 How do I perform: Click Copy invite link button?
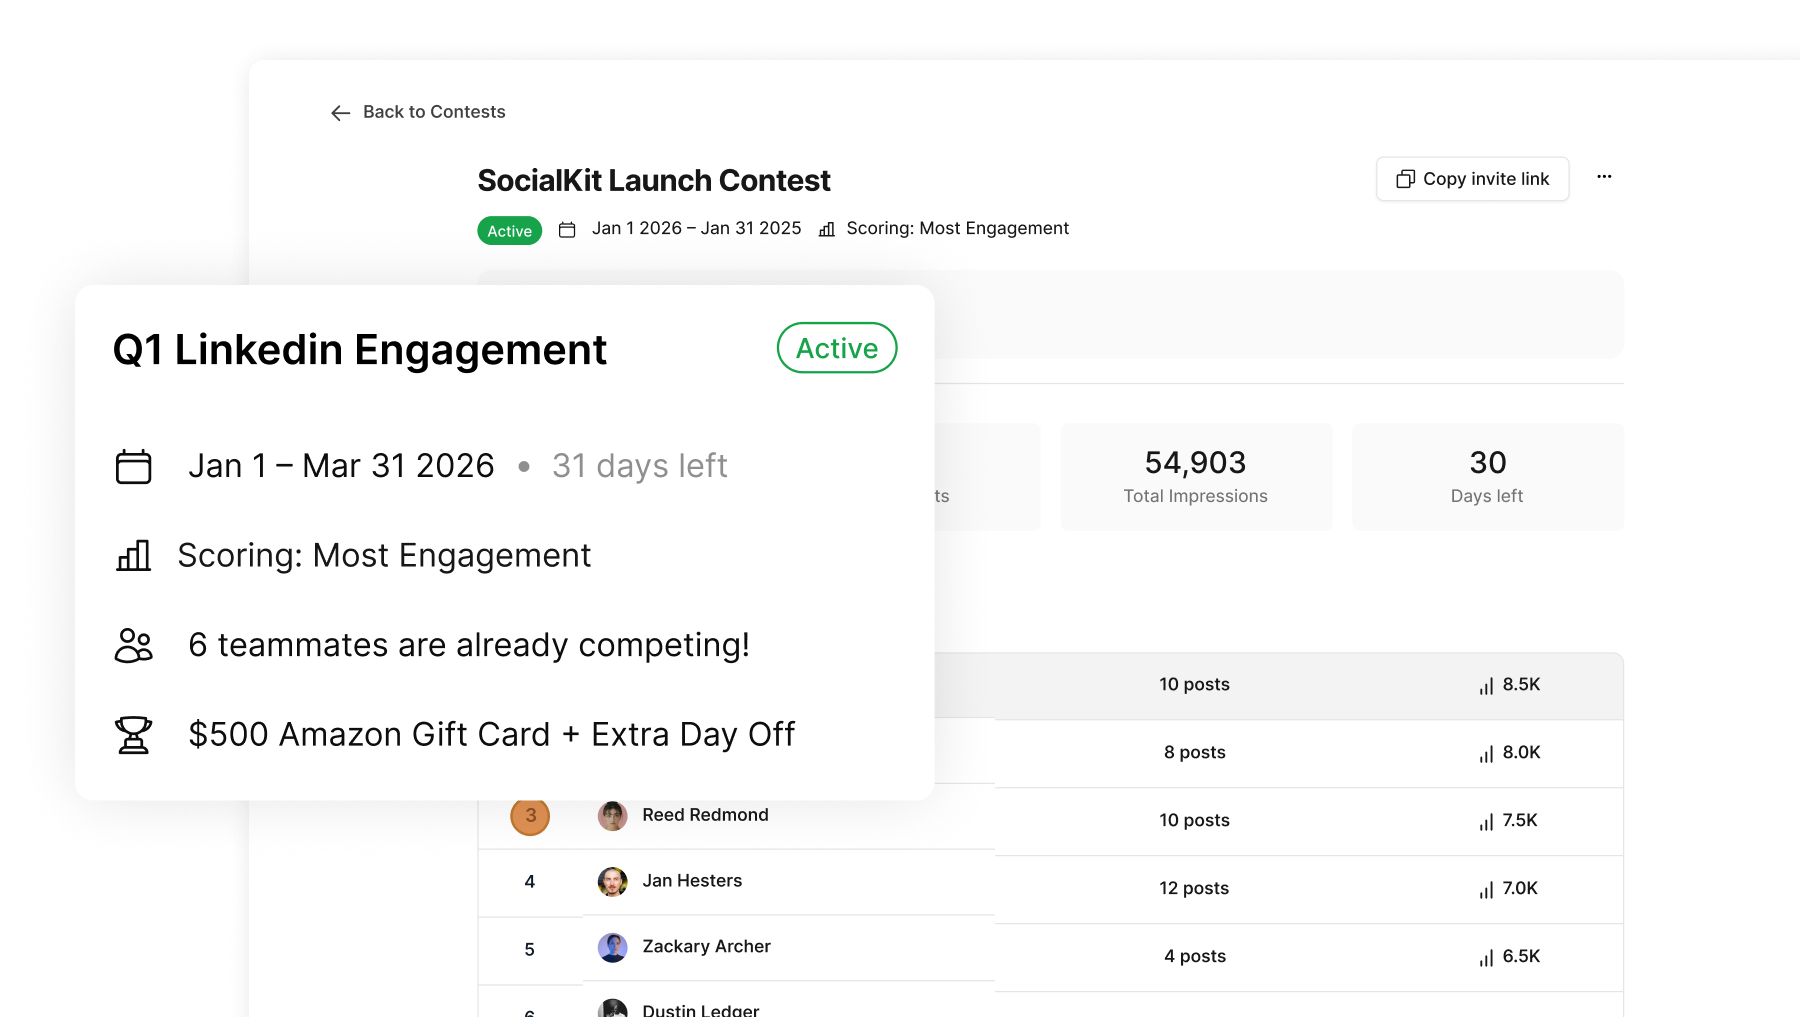point(1472,179)
